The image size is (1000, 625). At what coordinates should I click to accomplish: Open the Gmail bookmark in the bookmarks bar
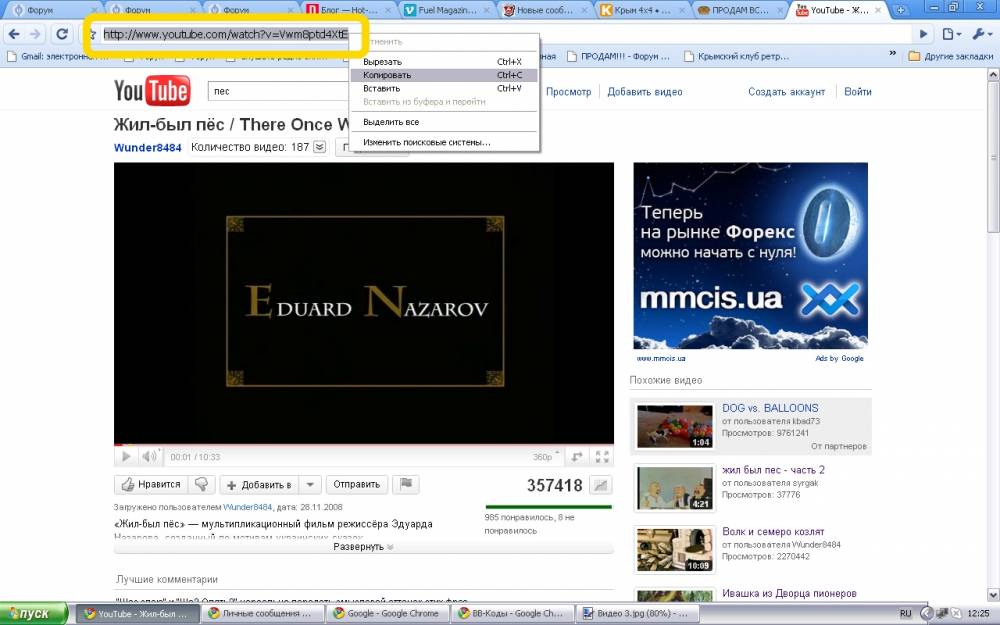click(58, 57)
